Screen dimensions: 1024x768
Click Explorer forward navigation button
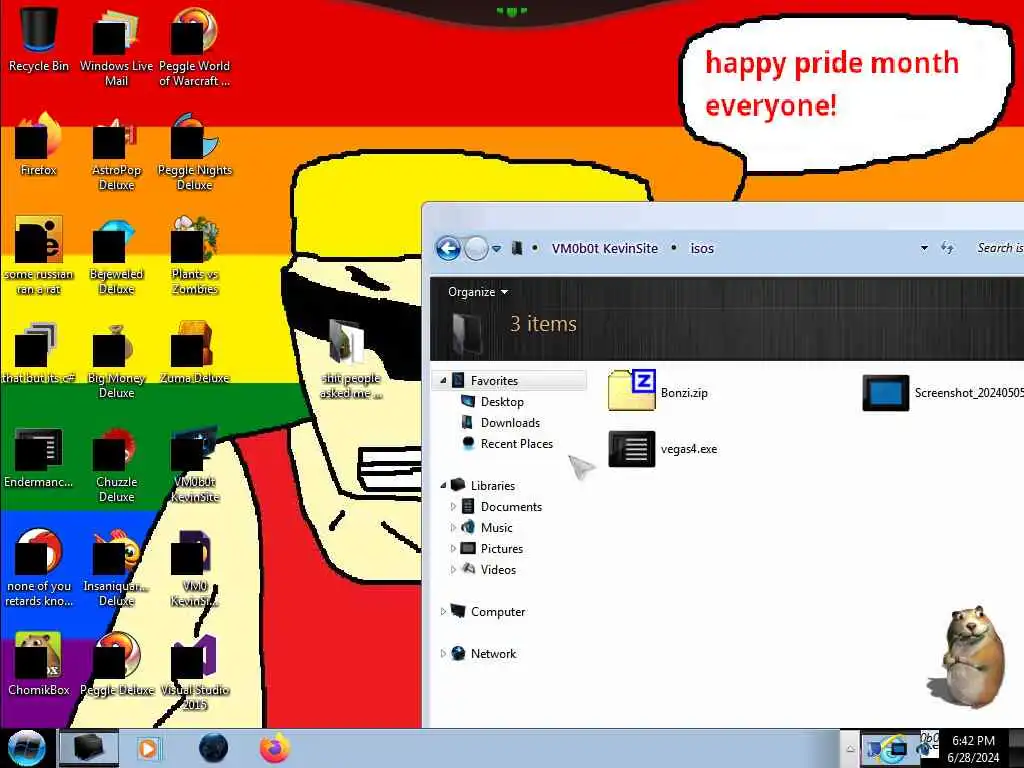click(x=476, y=248)
